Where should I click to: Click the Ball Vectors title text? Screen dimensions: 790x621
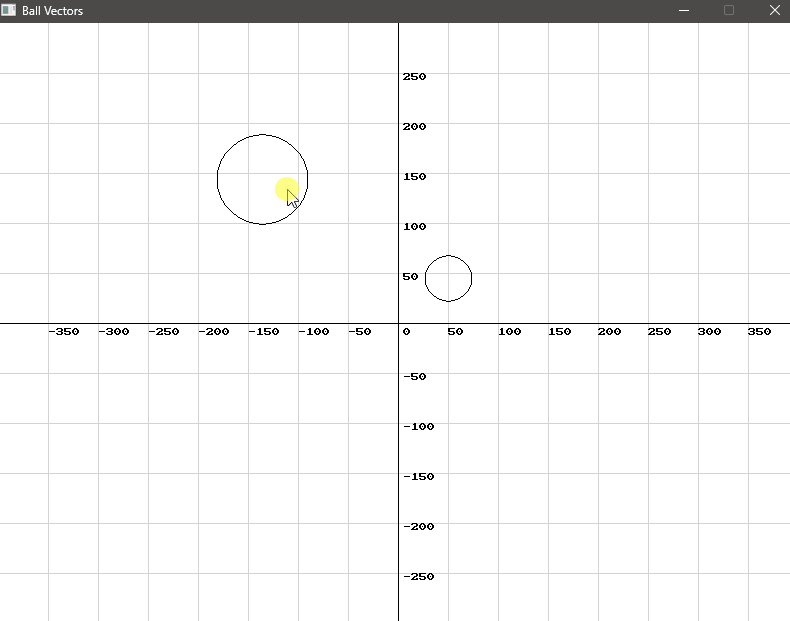click(x=52, y=11)
